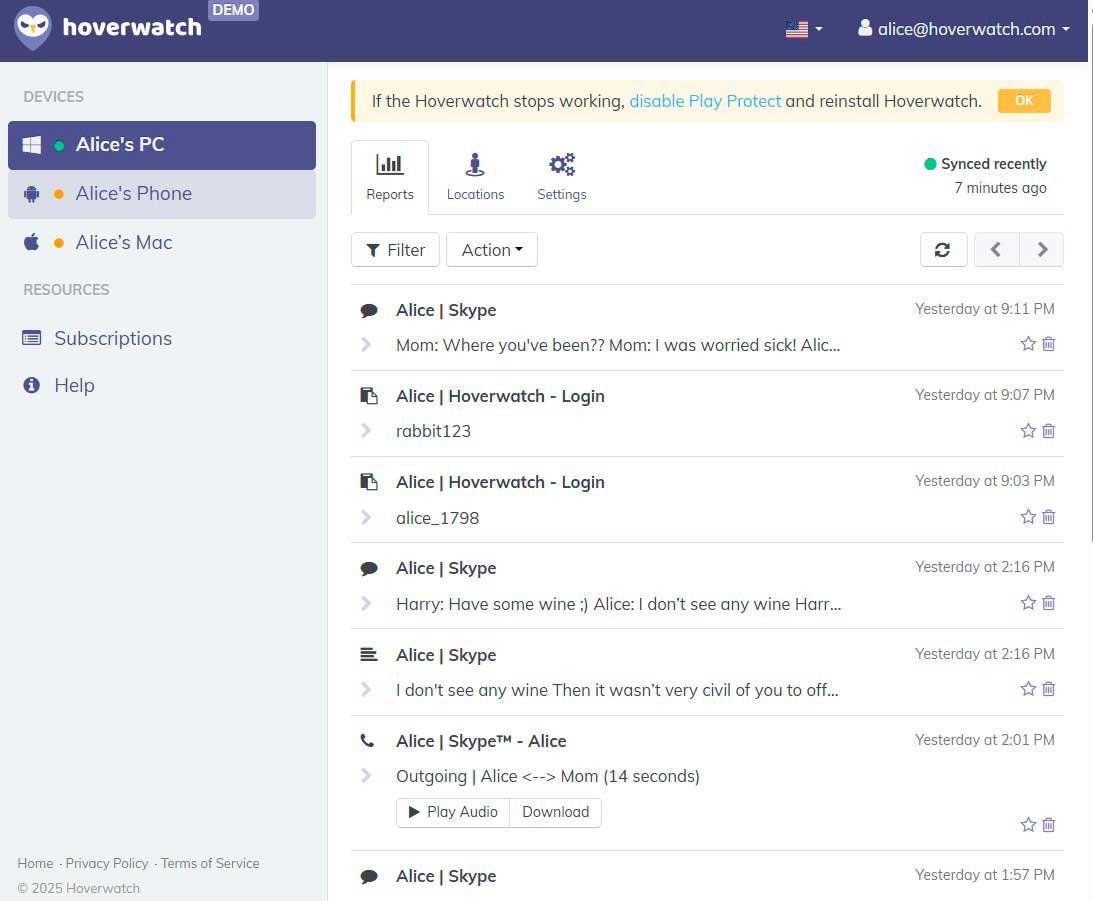Open the Home footer link
1093x901 pixels.
(x=36, y=863)
